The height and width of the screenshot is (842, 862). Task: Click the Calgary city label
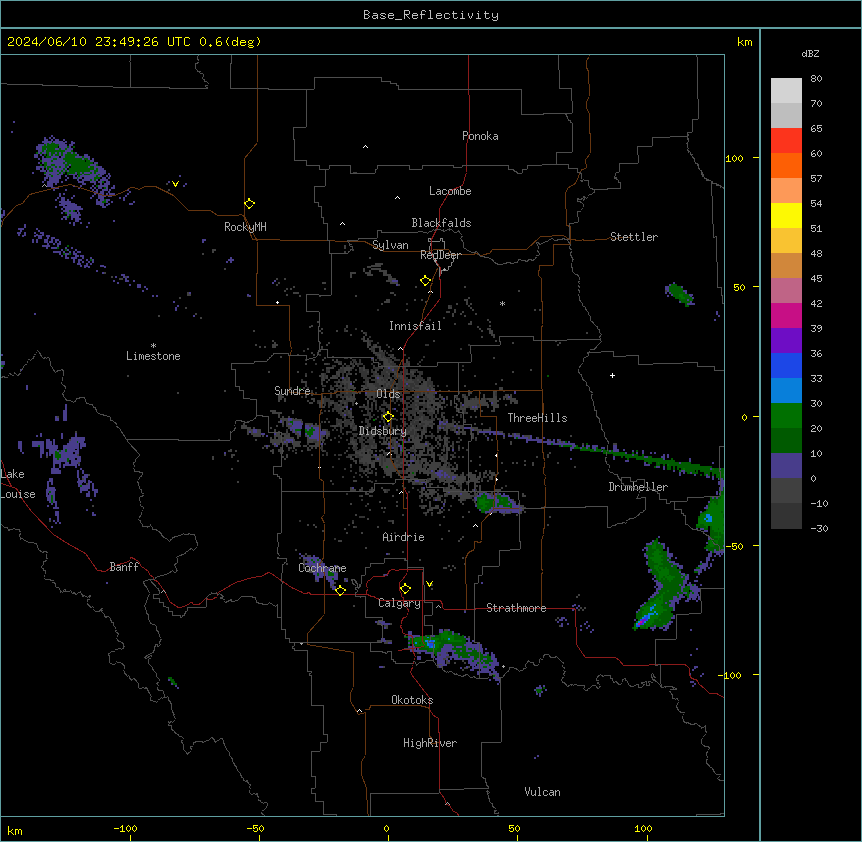coord(399,603)
